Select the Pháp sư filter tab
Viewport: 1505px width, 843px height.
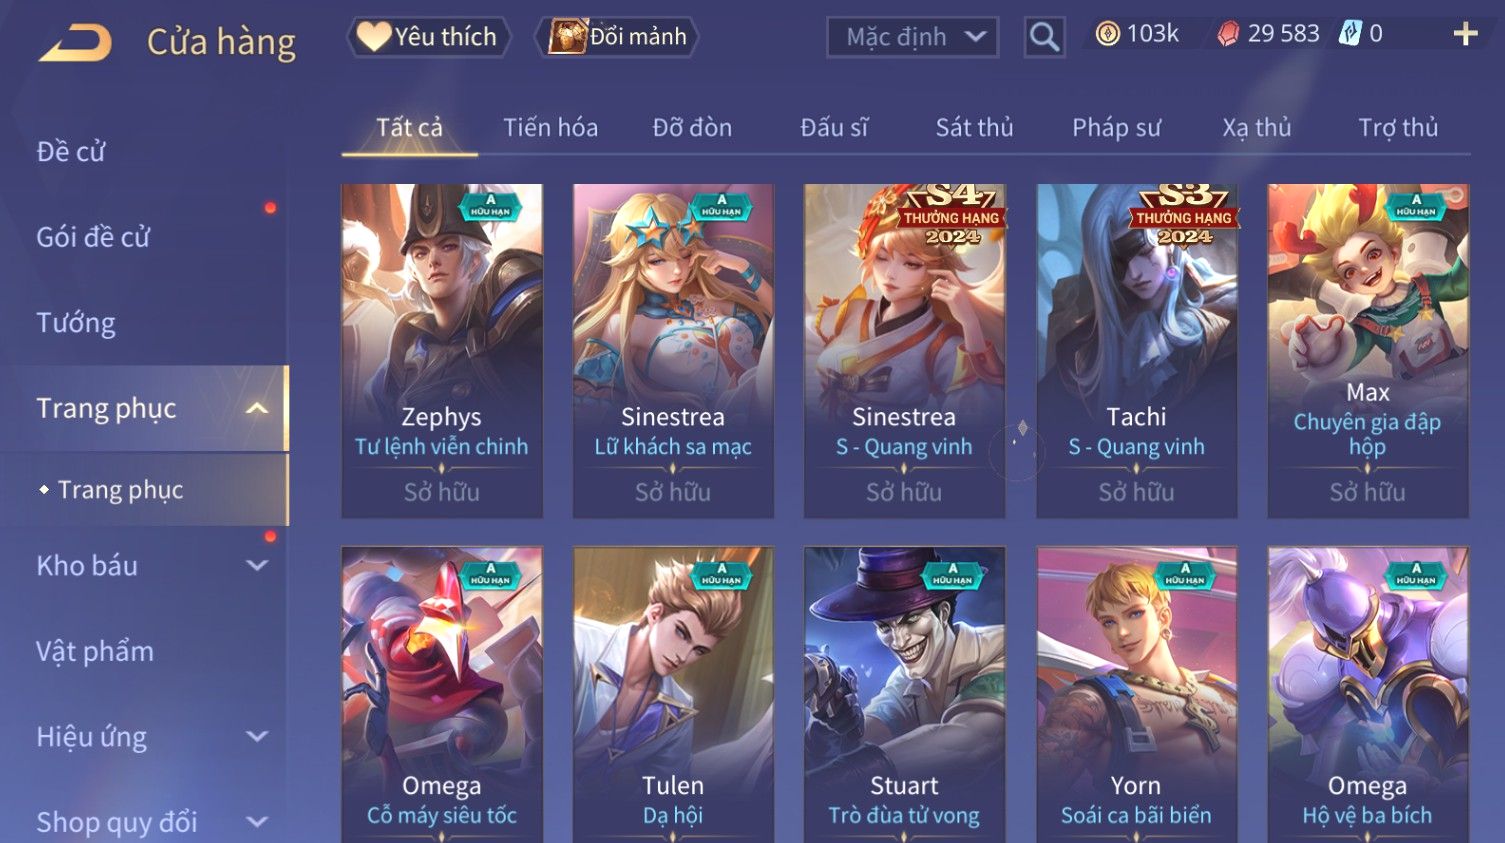click(x=1116, y=128)
